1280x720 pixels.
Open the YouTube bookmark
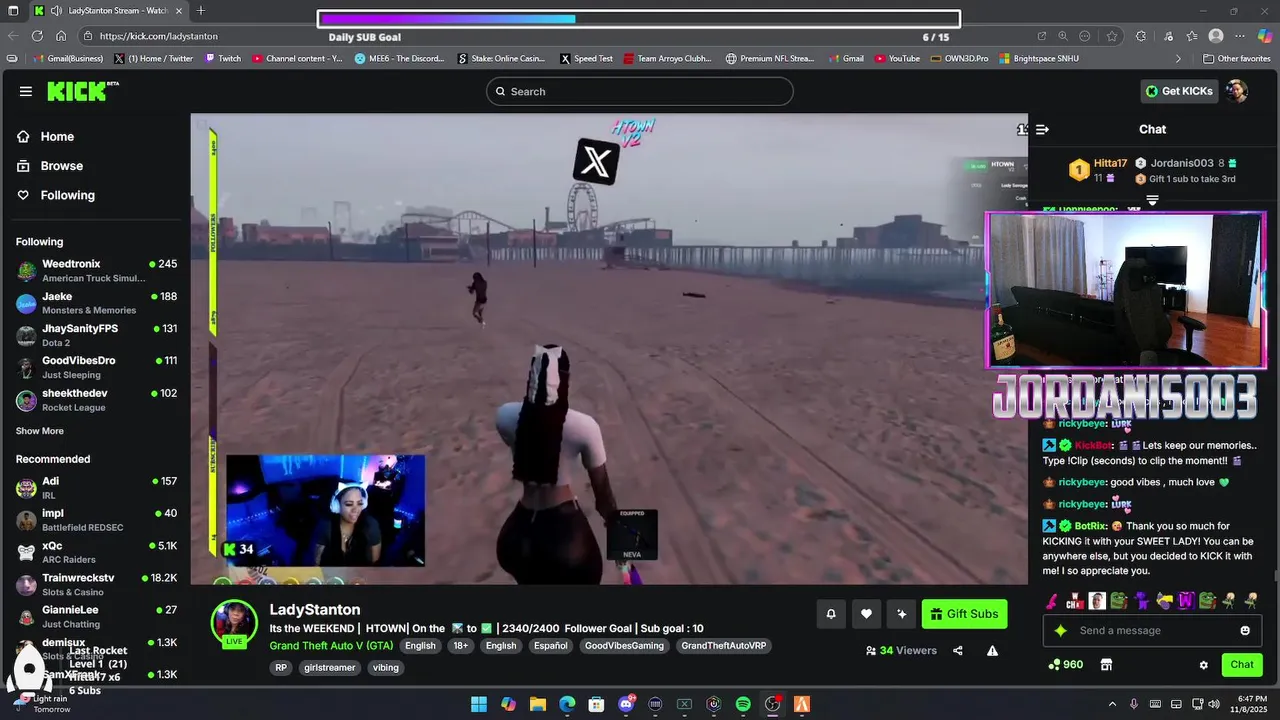(x=897, y=59)
